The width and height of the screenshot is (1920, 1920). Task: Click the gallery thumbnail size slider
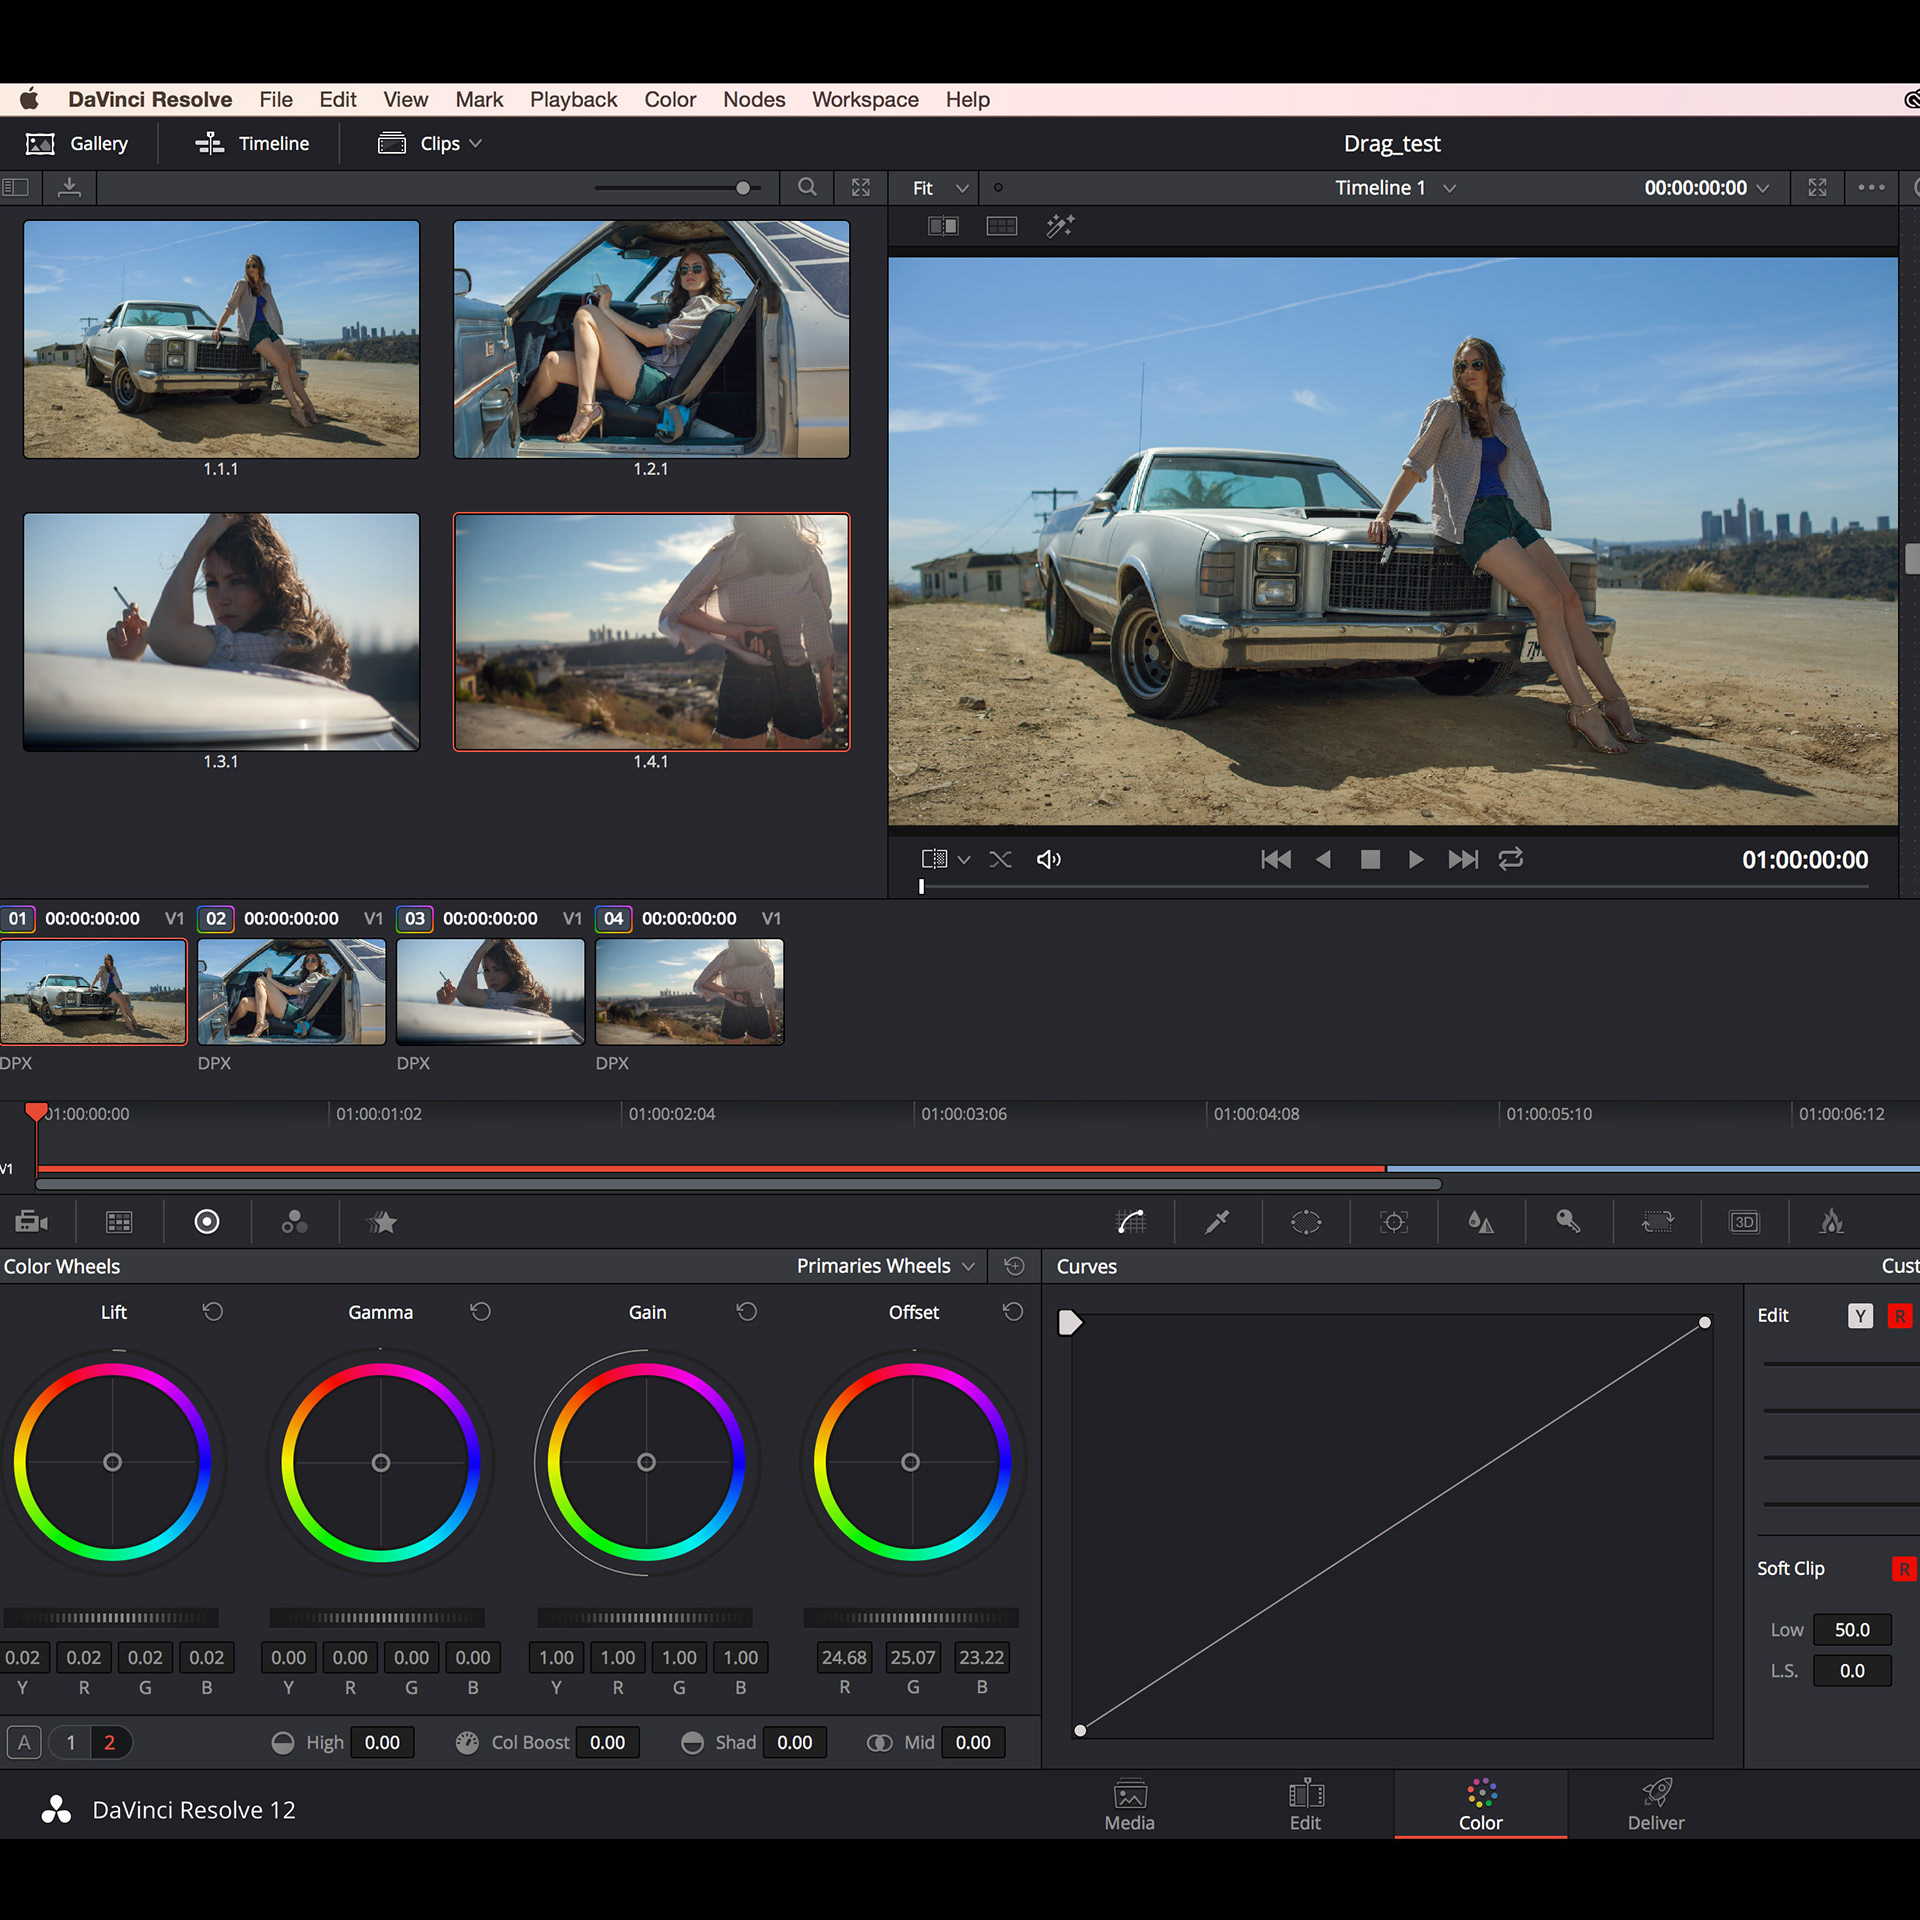pos(743,188)
